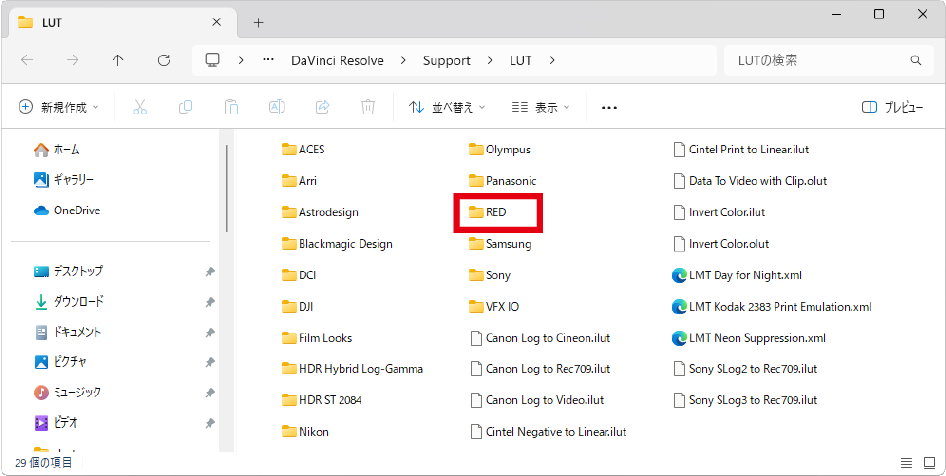Open the see more ellipsis menu
Viewport: 946px width, 476px height.
click(x=609, y=107)
